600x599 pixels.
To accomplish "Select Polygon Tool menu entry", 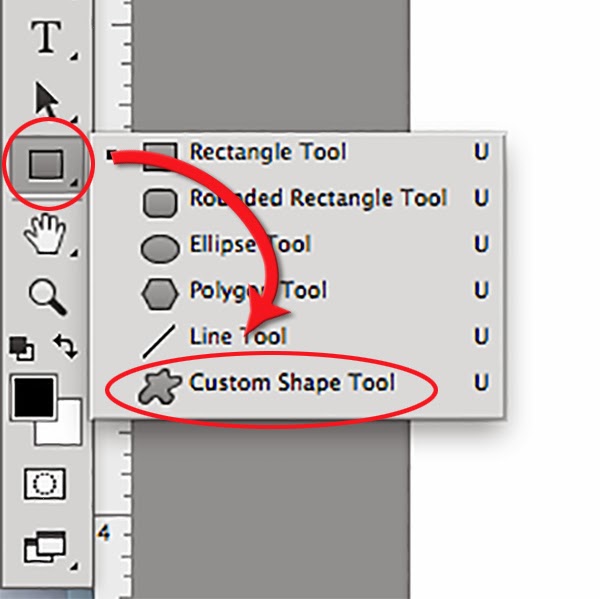I will [258, 292].
